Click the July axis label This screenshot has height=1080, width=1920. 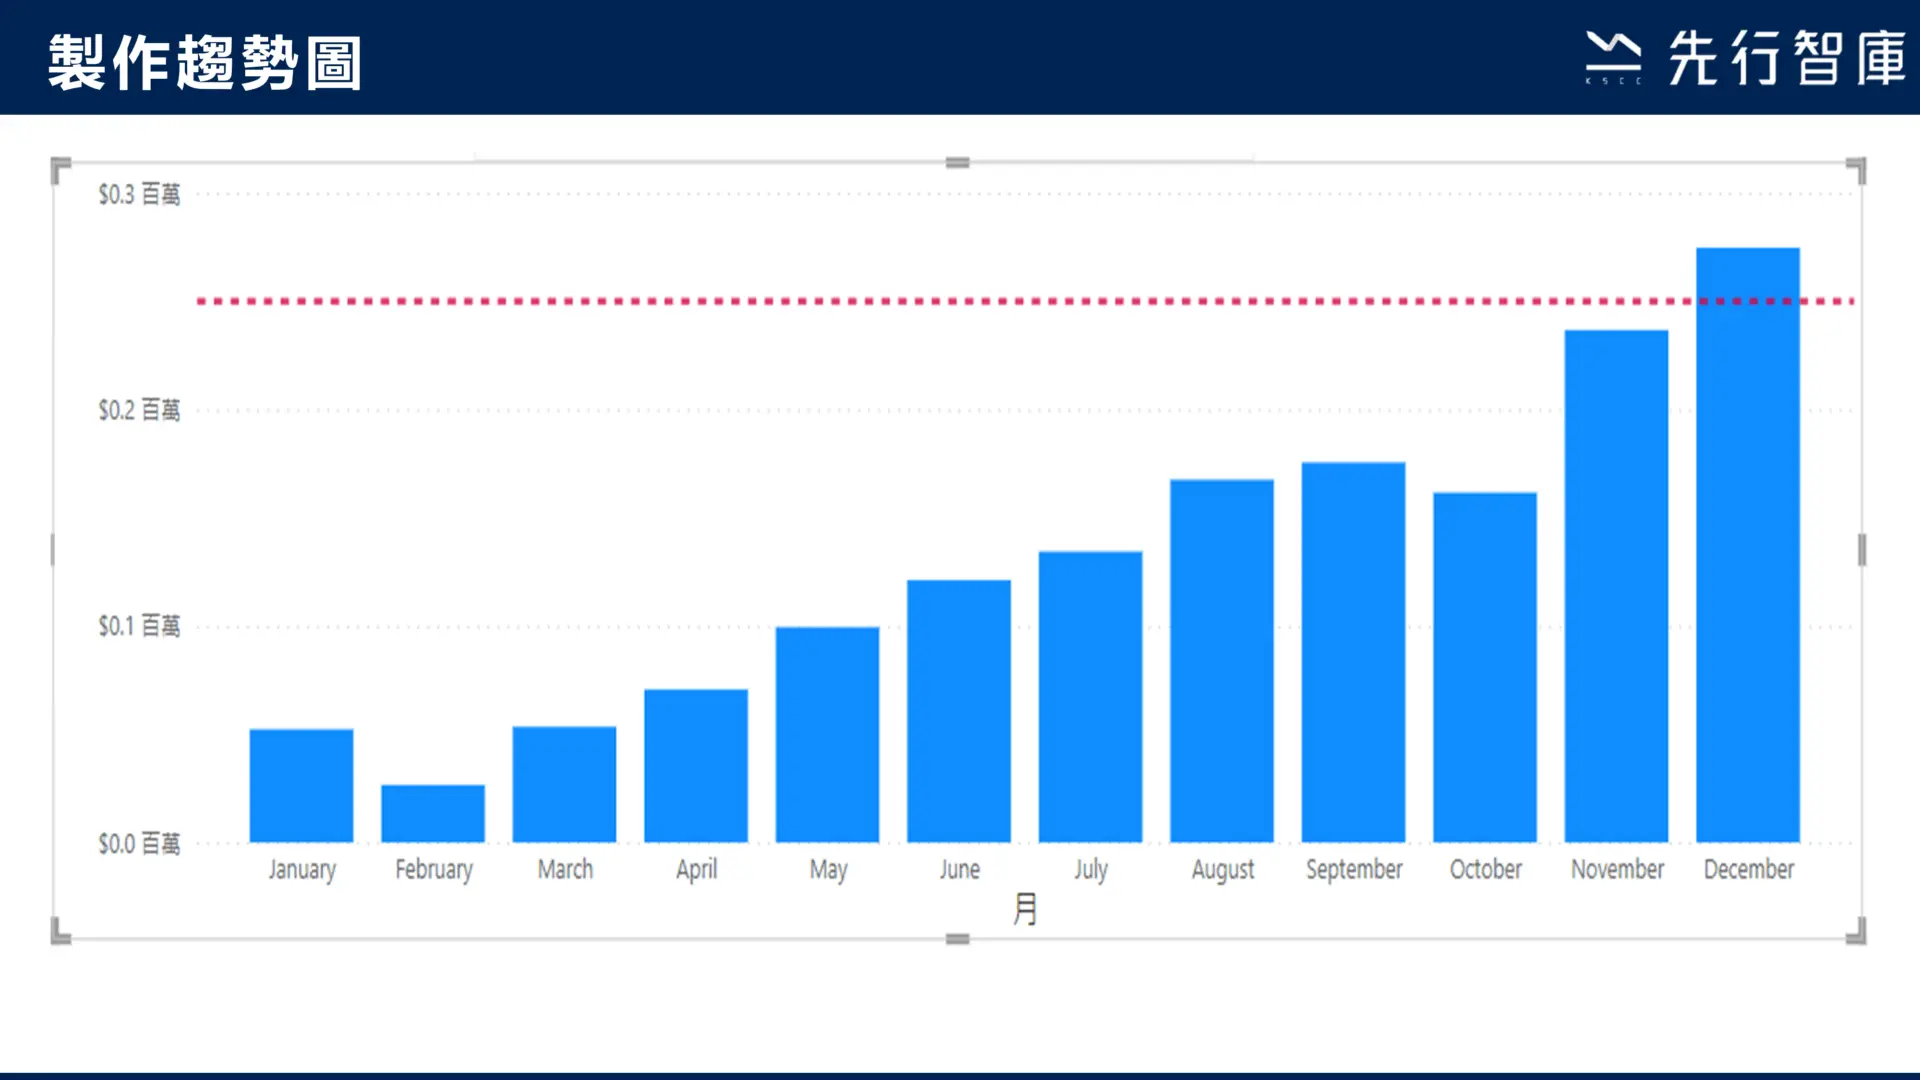1091,870
